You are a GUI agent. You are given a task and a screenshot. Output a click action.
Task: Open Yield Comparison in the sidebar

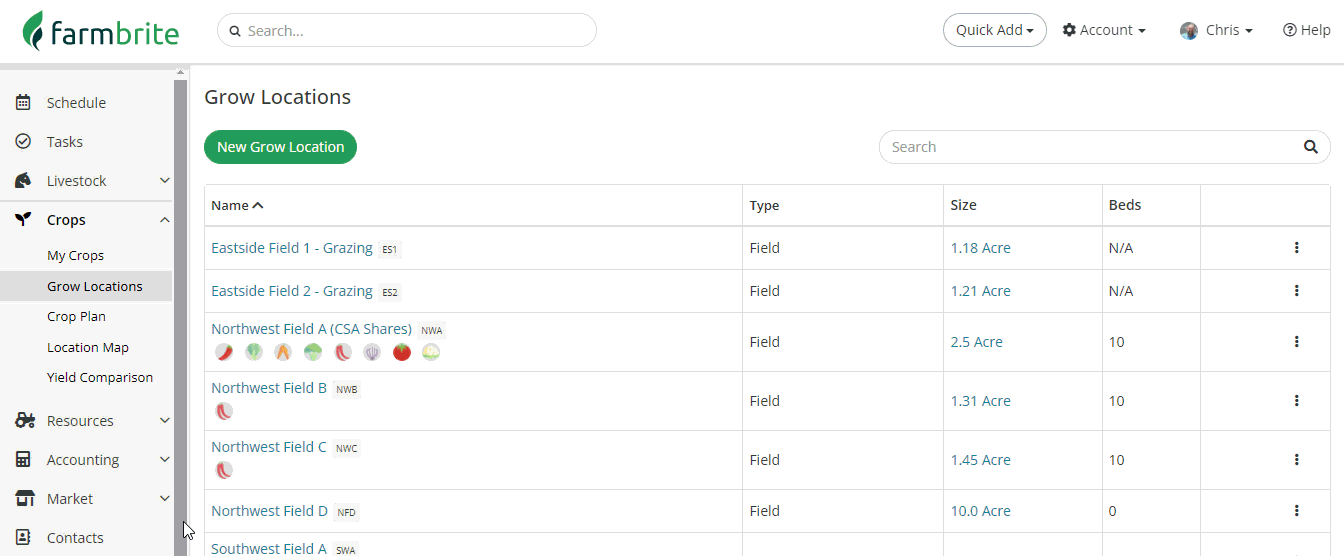click(x=100, y=377)
